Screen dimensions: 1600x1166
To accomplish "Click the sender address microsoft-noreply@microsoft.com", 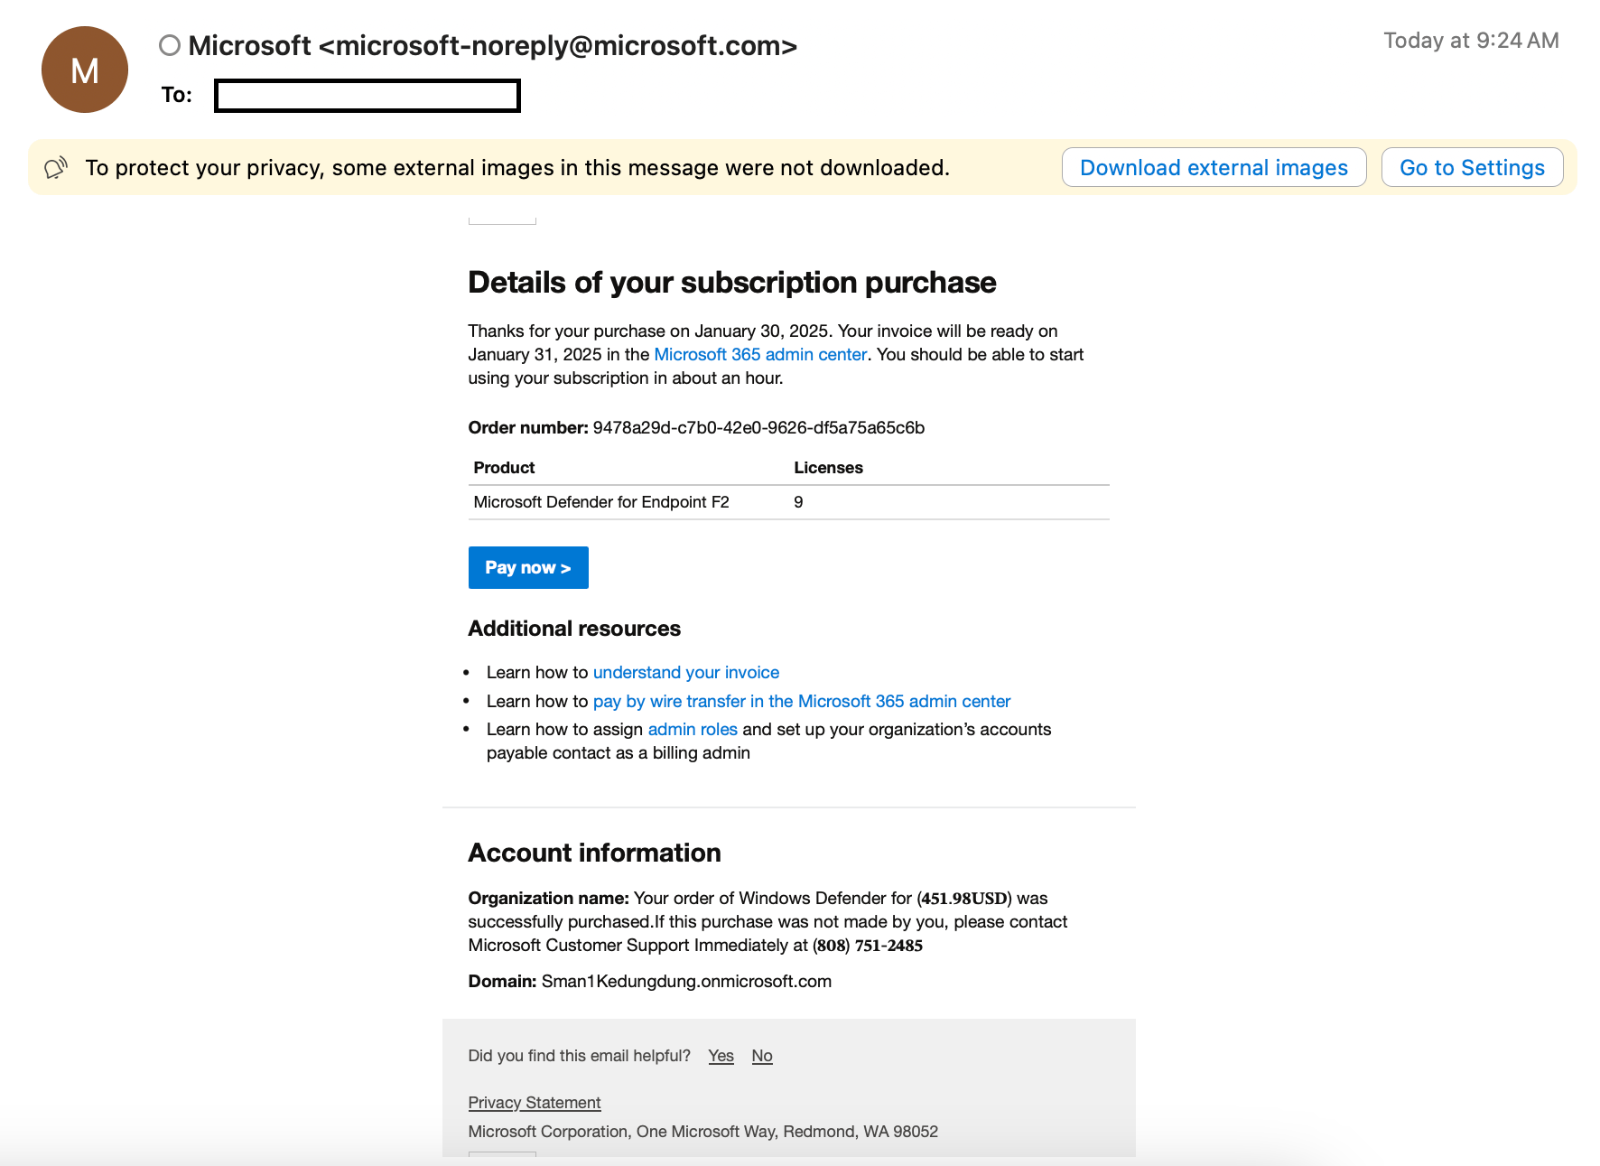I will pos(558,46).
